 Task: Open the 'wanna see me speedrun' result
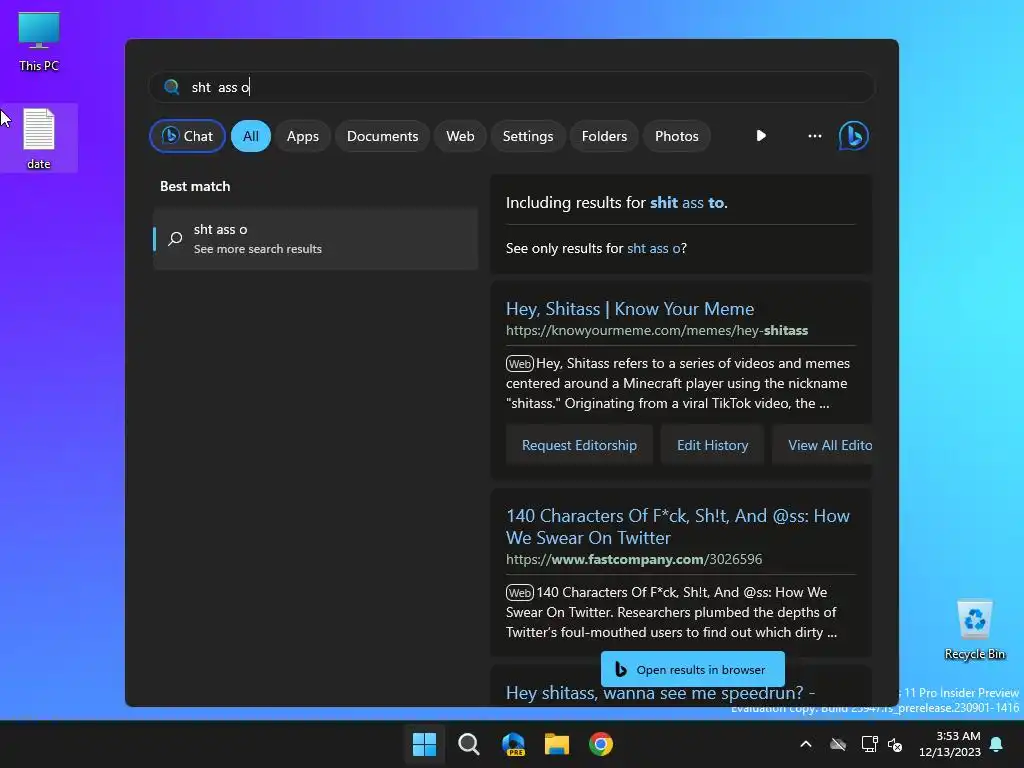tap(660, 696)
